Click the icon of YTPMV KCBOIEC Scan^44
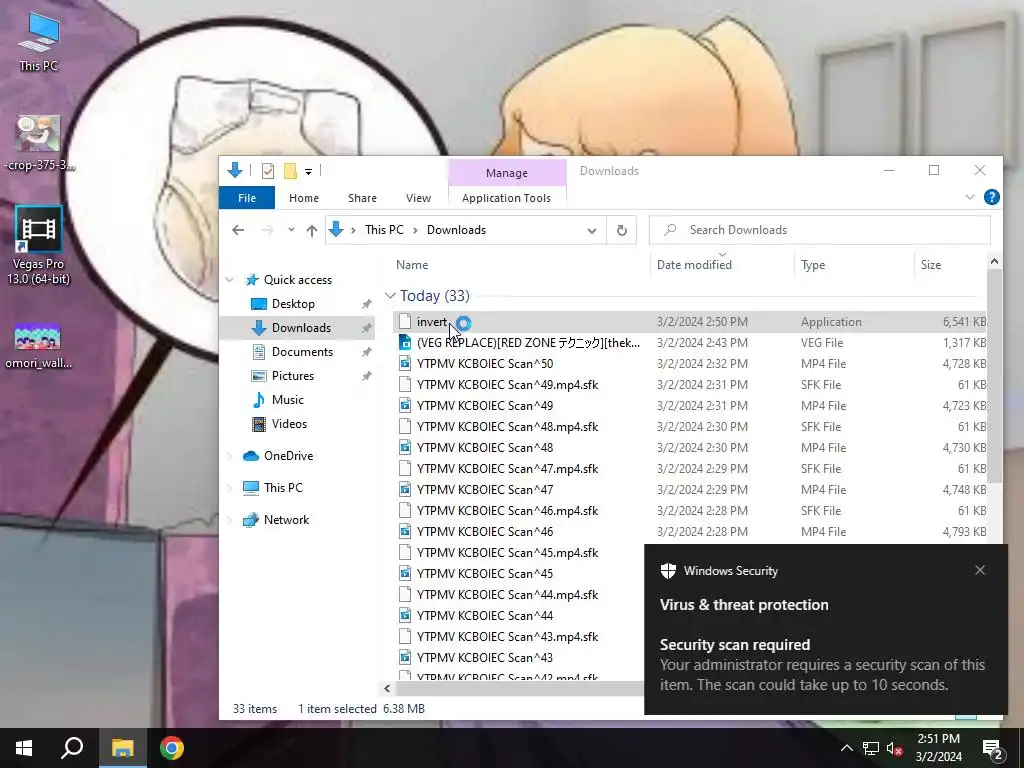The image size is (1024, 768). click(x=405, y=615)
